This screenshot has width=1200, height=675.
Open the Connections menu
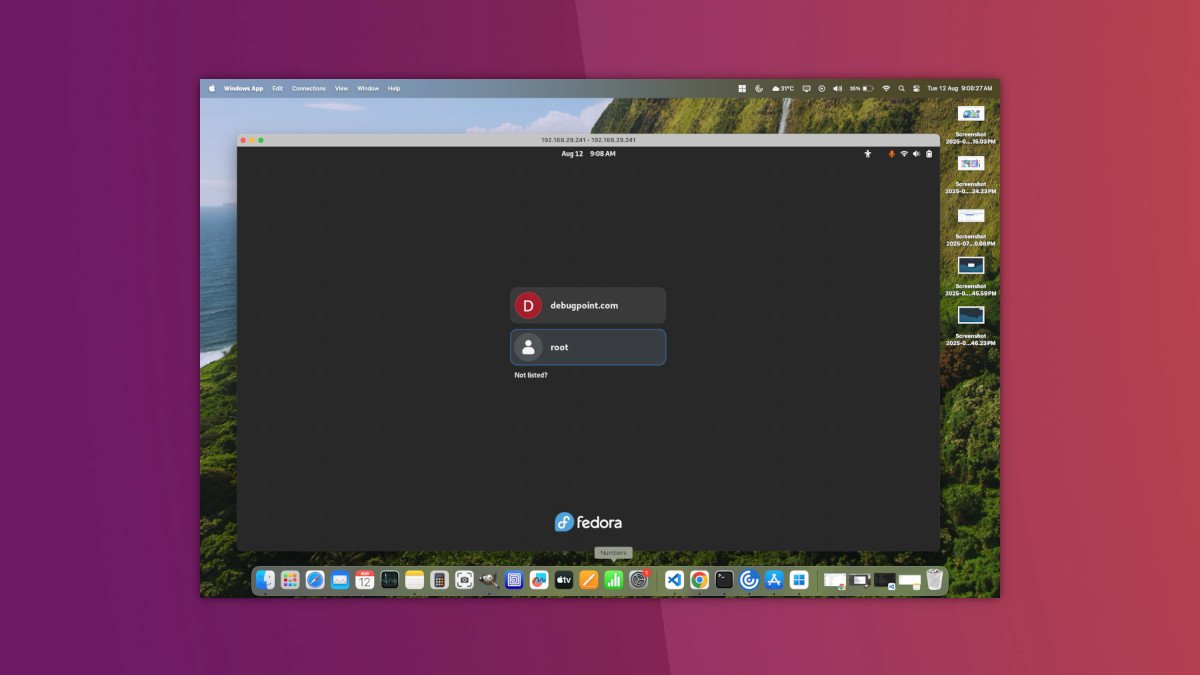[308, 88]
